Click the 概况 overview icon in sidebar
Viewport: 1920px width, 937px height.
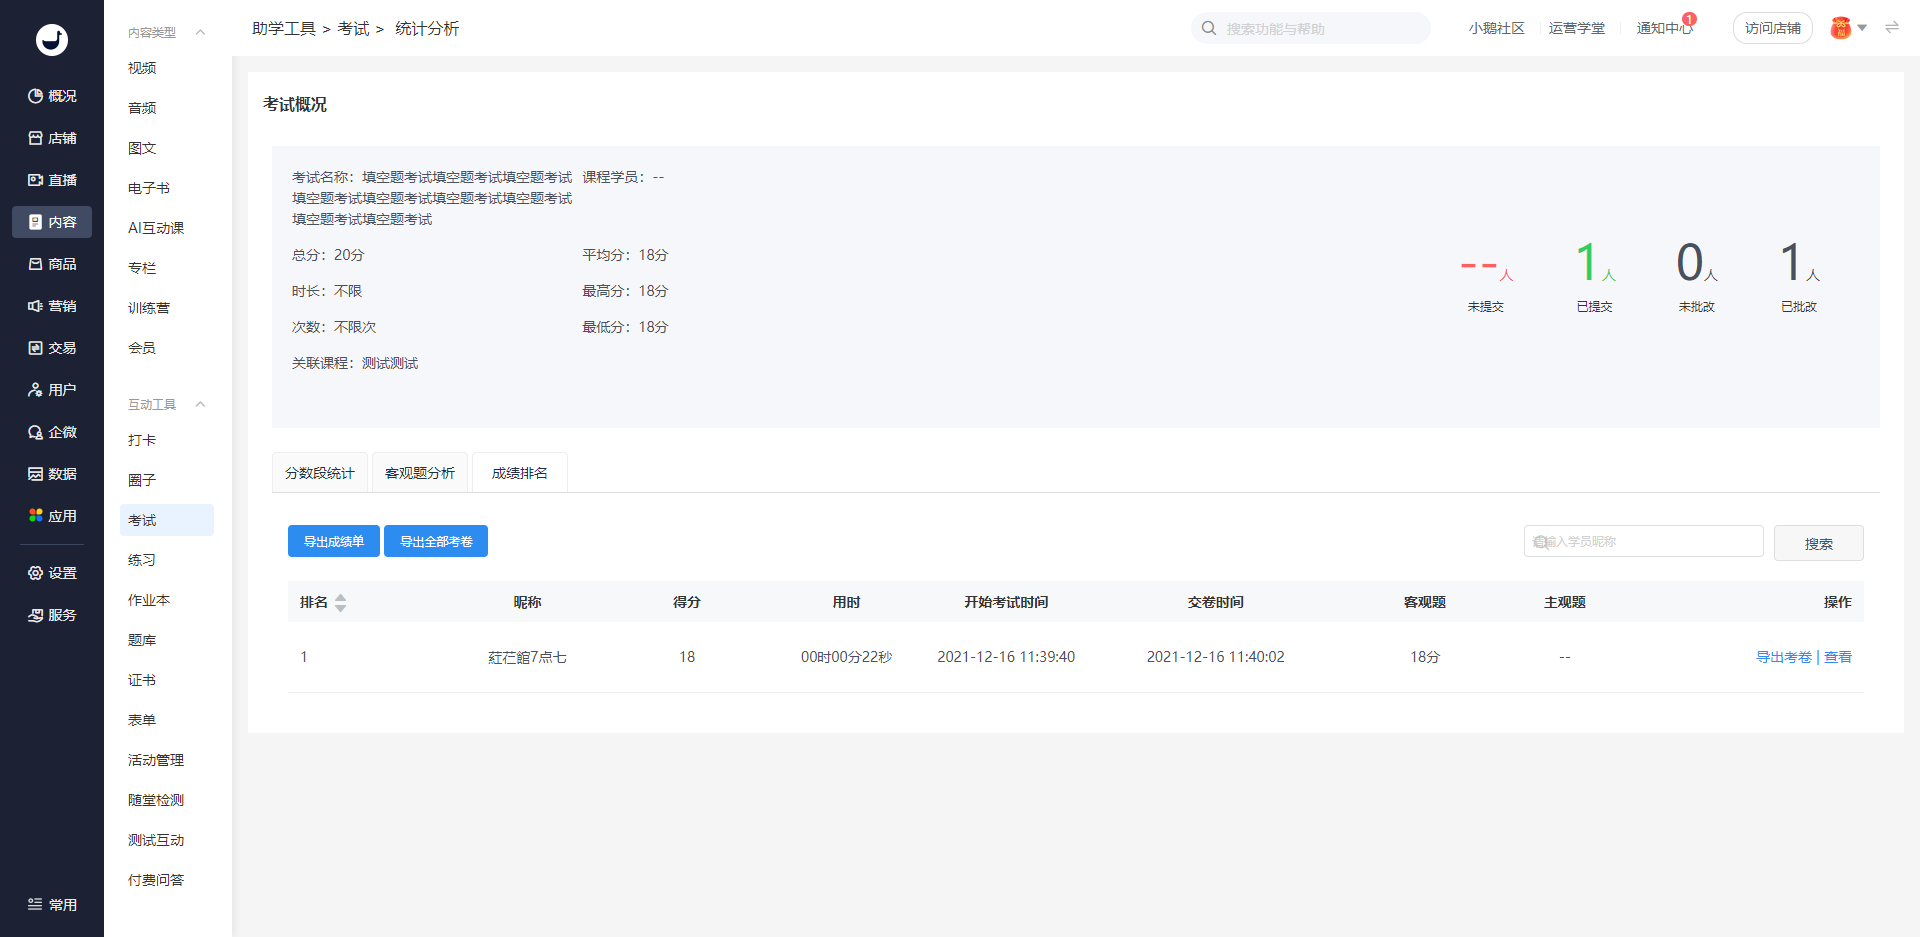36,96
